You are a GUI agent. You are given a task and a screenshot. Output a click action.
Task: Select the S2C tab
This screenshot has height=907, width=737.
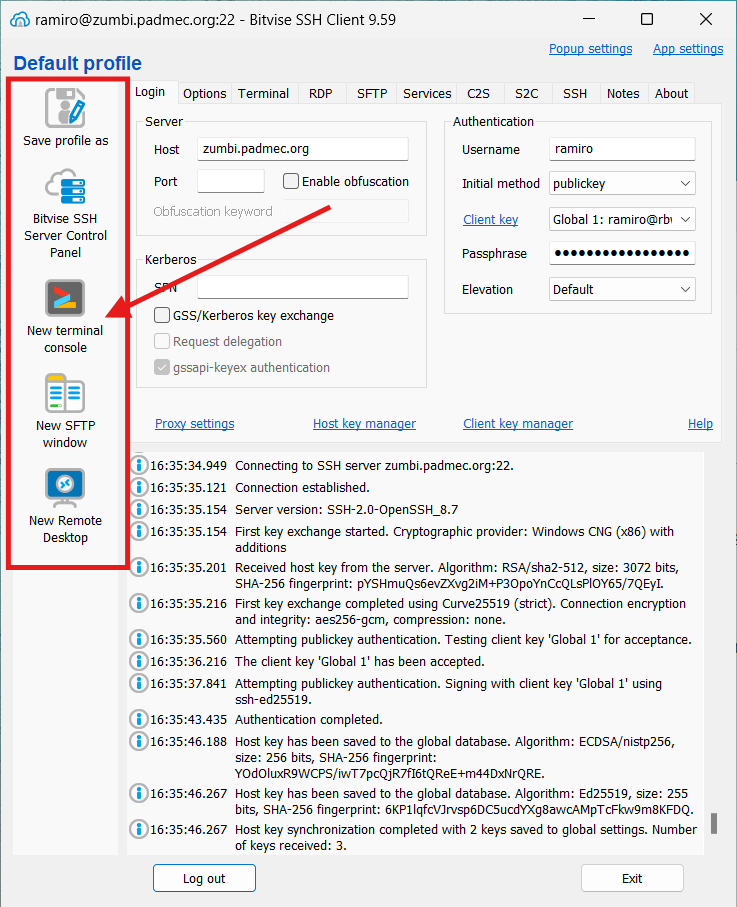tap(526, 94)
